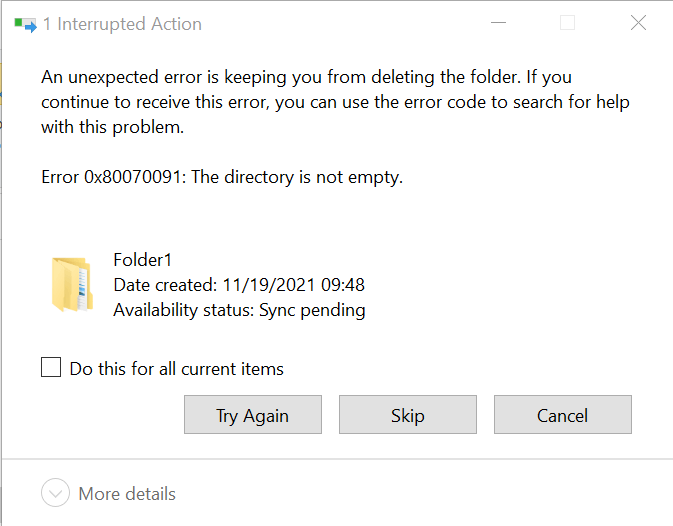The image size is (673, 526).
Task: Cancel the delete operation
Action: (x=562, y=415)
